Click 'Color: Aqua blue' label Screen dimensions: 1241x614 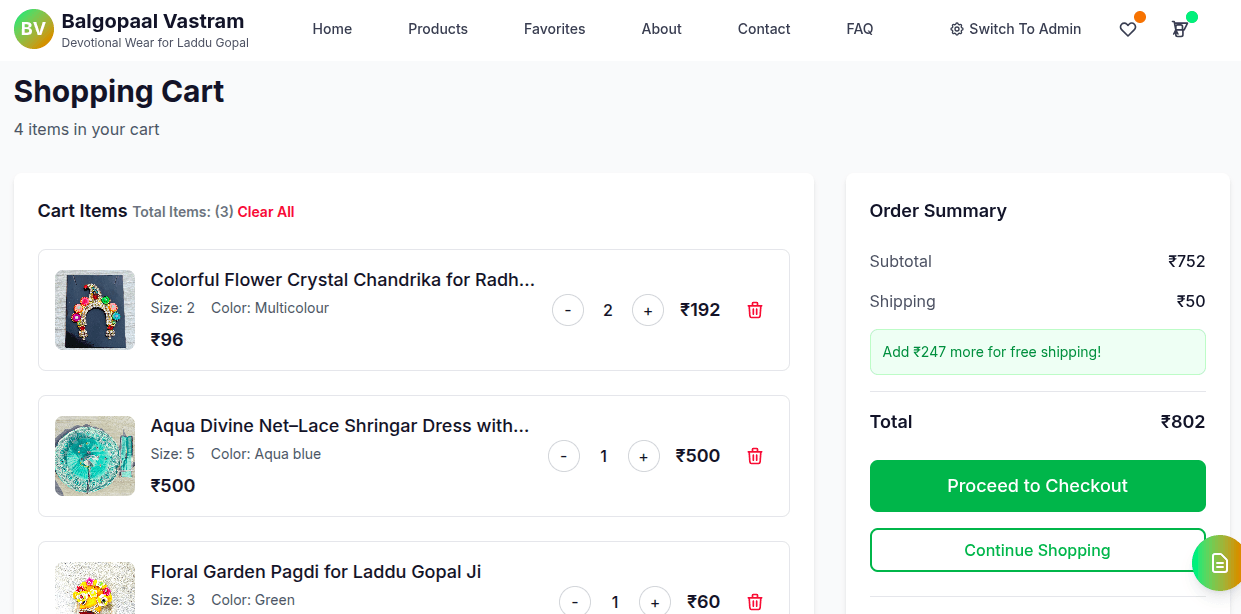click(x=266, y=454)
